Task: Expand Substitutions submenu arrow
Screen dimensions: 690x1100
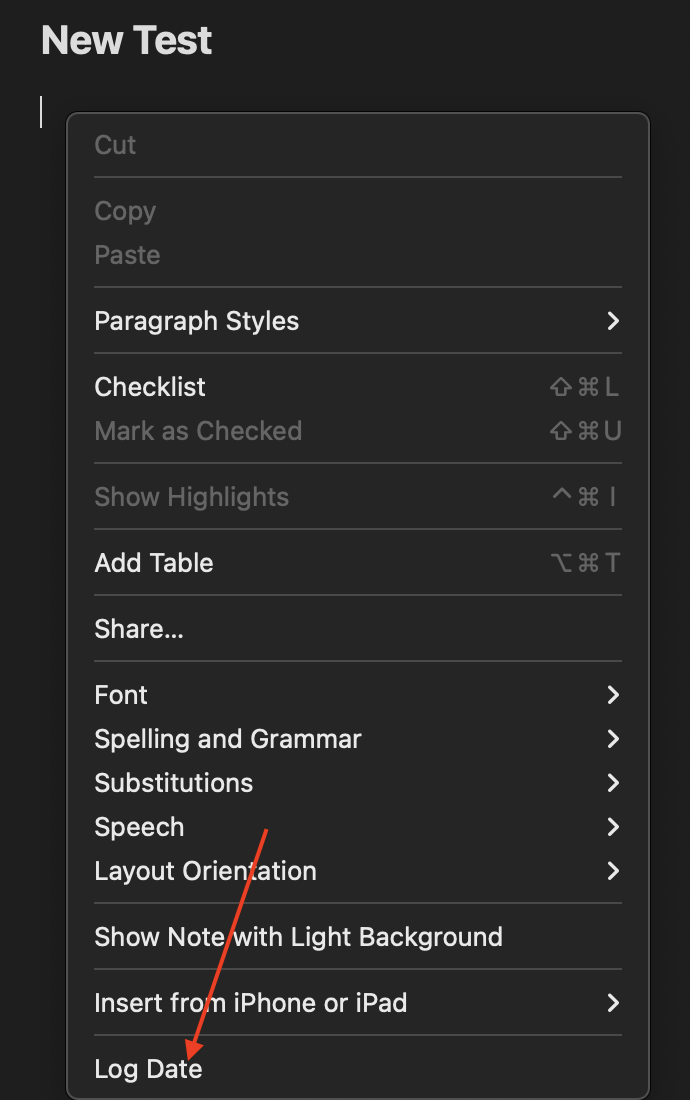Action: pyautogui.click(x=613, y=783)
